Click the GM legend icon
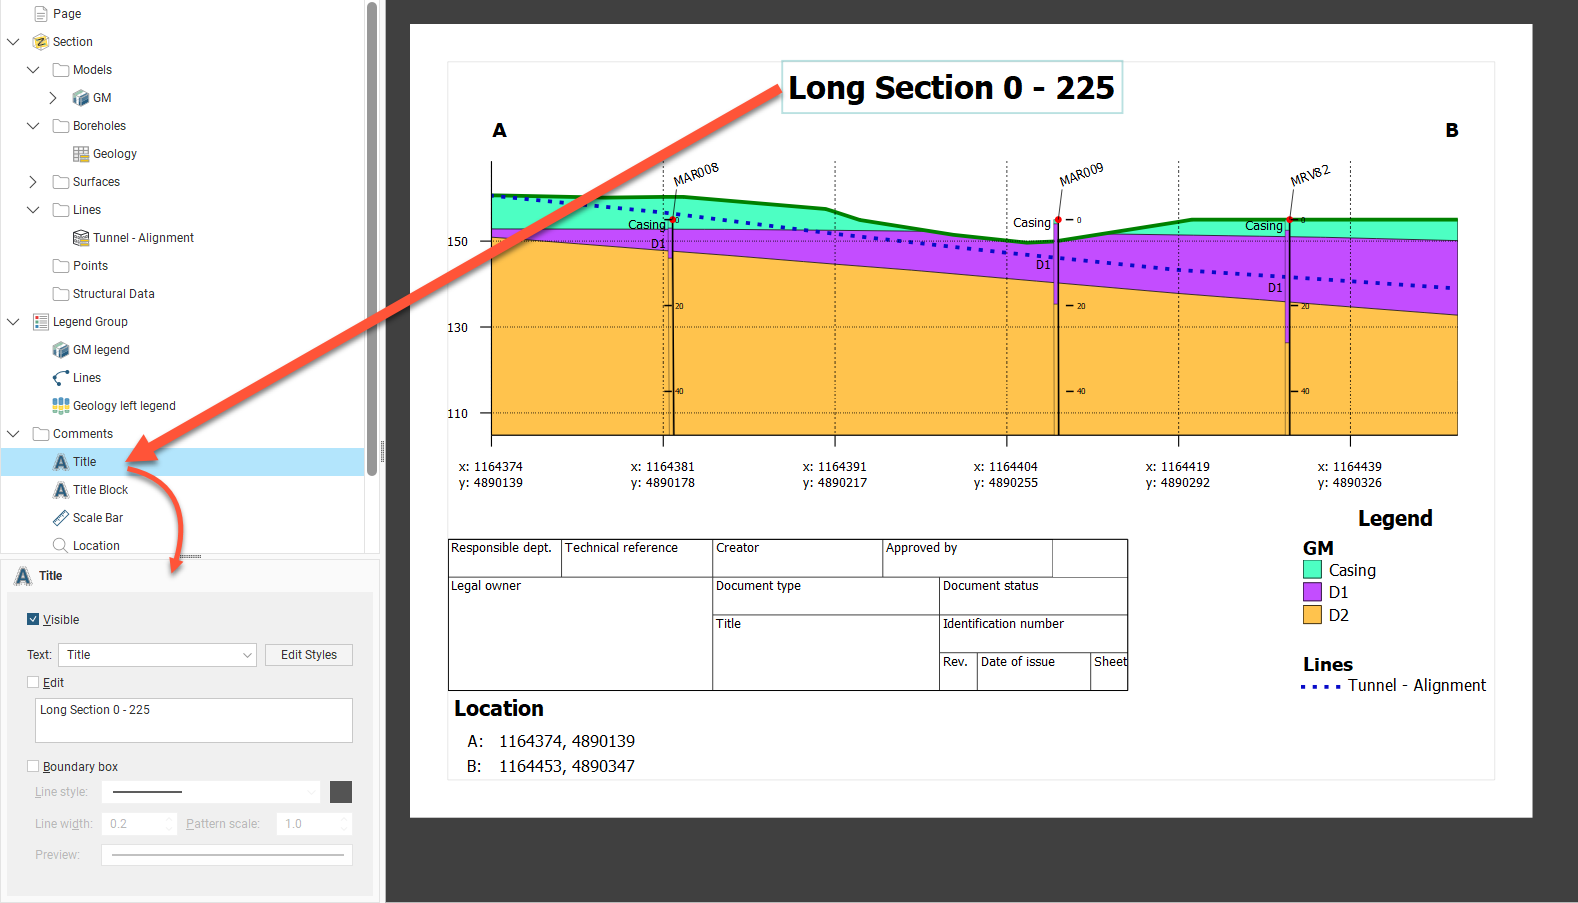This screenshot has height=903, width=1578. click(x=61, y=350)
